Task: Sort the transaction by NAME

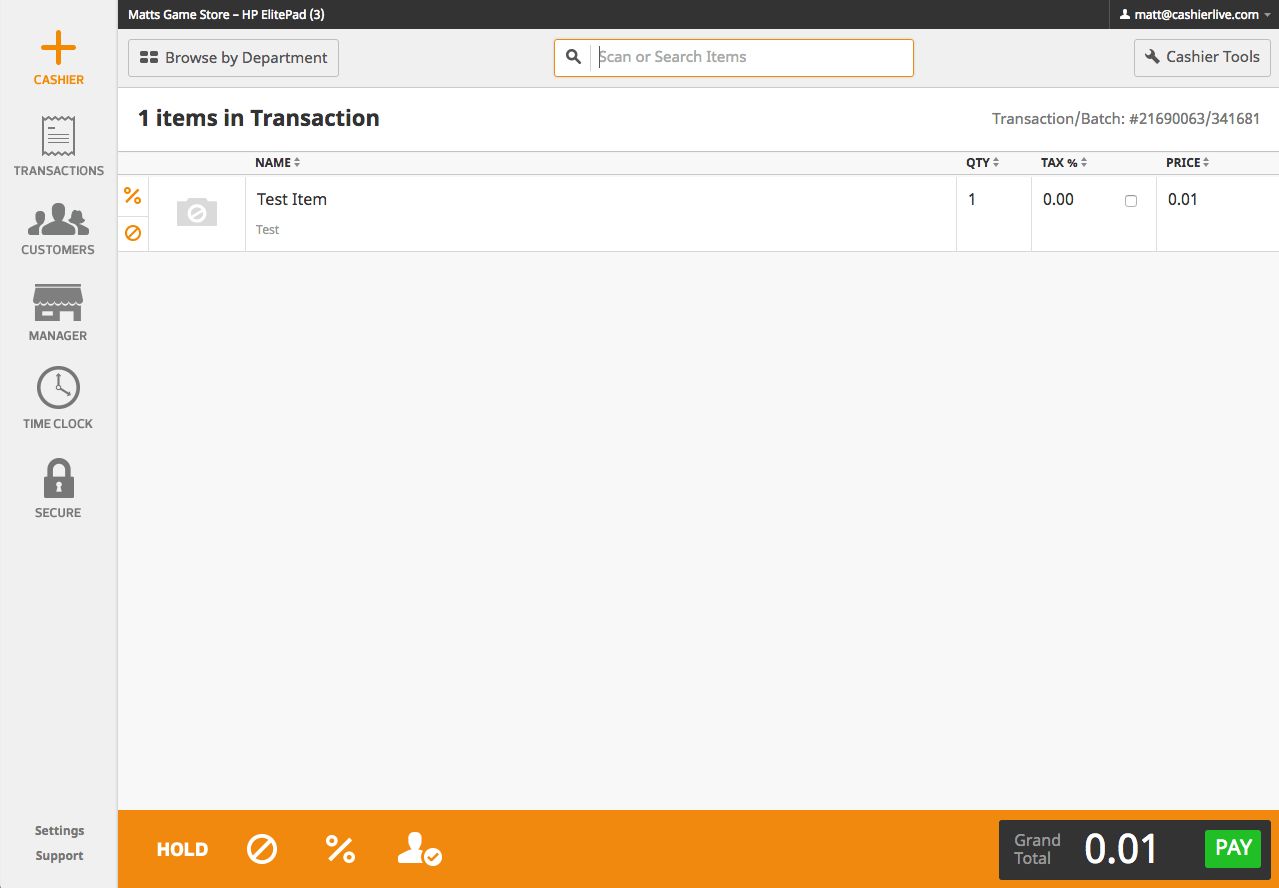Action: [277, 162]
